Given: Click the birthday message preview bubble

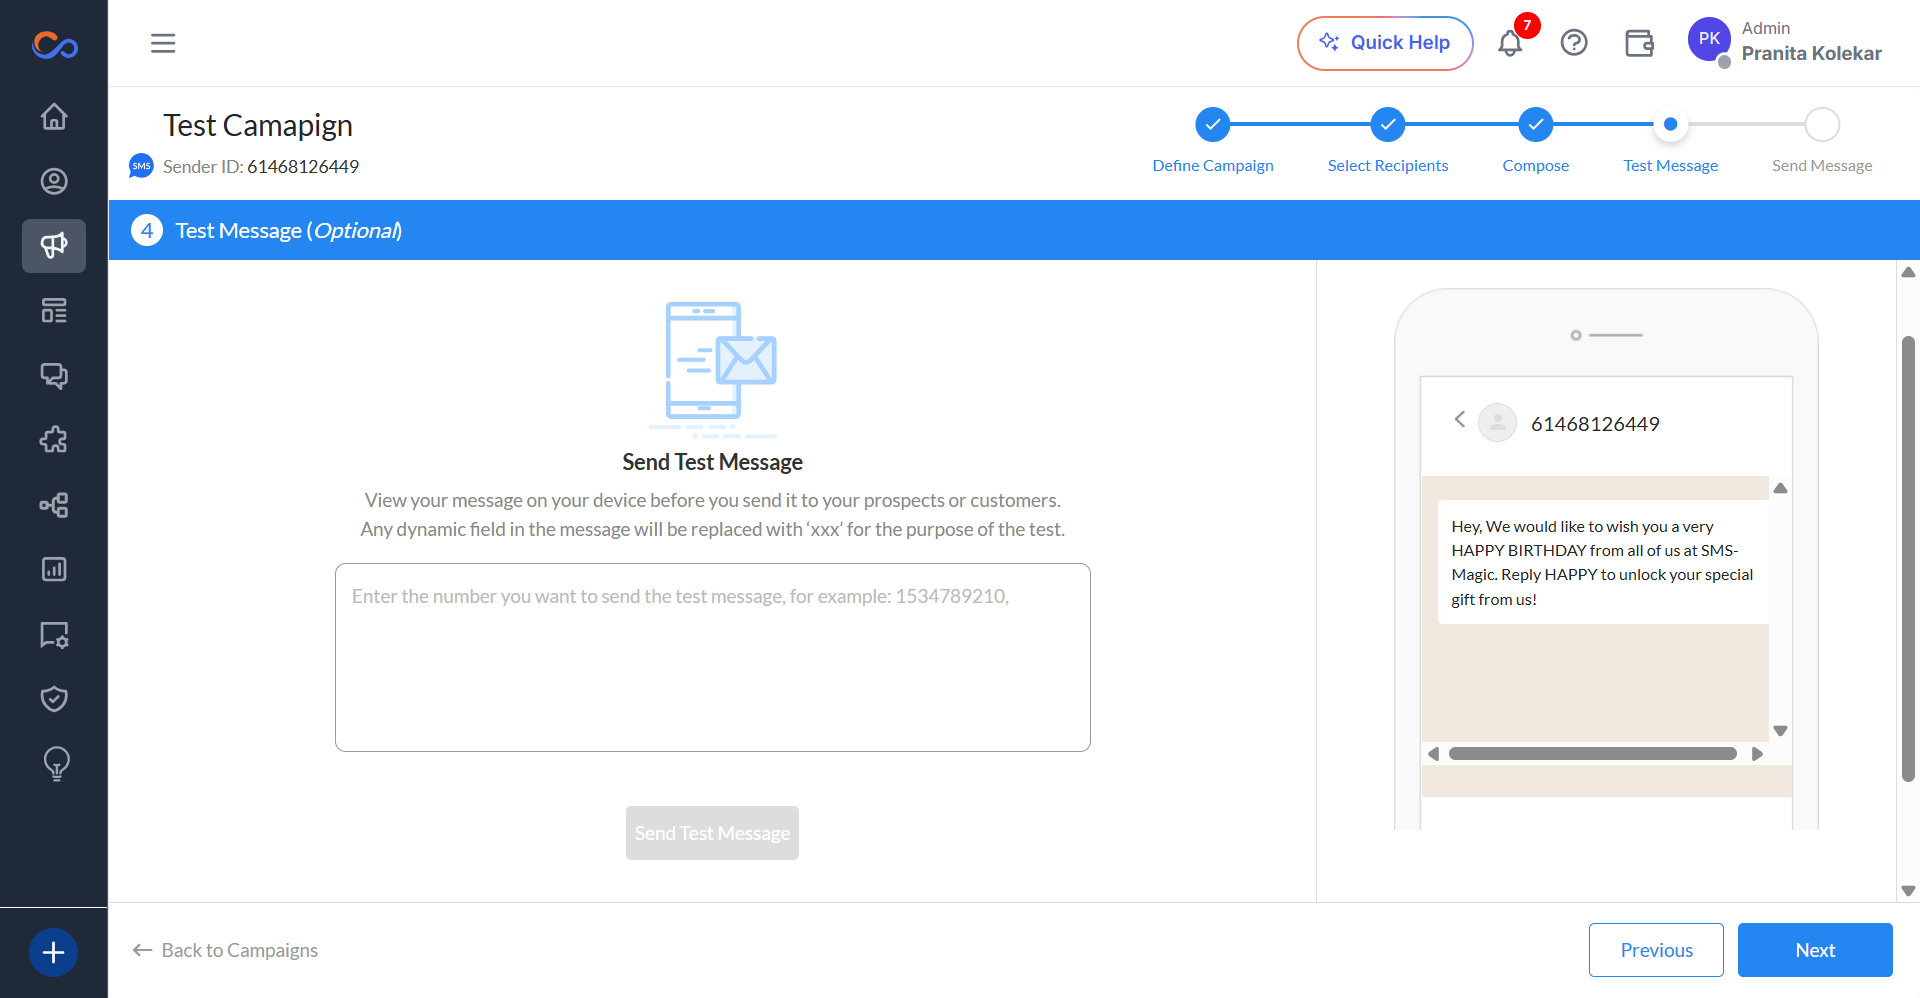Looking at the screenshot, I should [x=1603, y=563].
